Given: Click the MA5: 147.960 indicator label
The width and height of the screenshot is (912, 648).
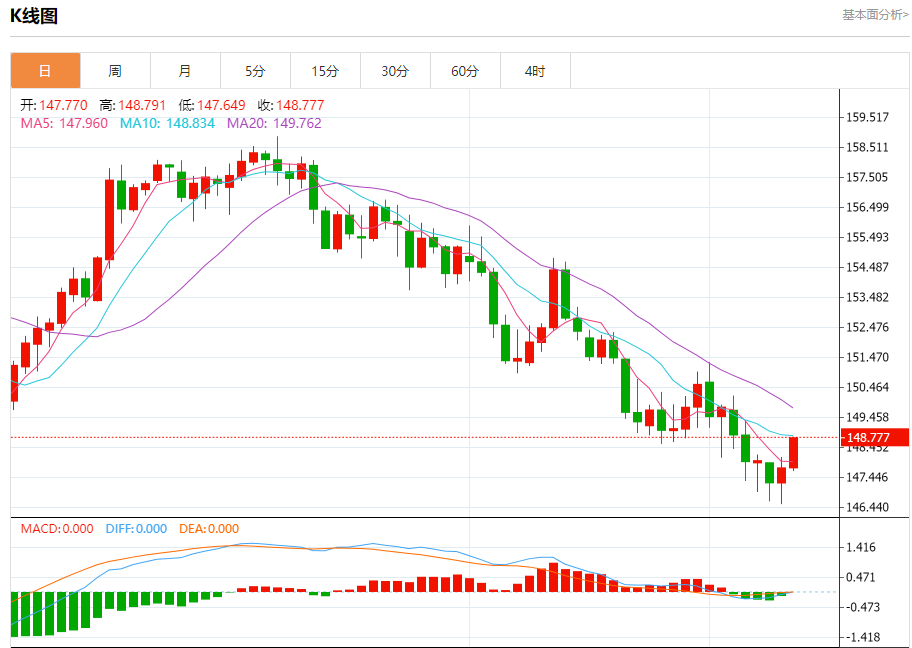Looking at the screenshot, I should coord(64,123).
